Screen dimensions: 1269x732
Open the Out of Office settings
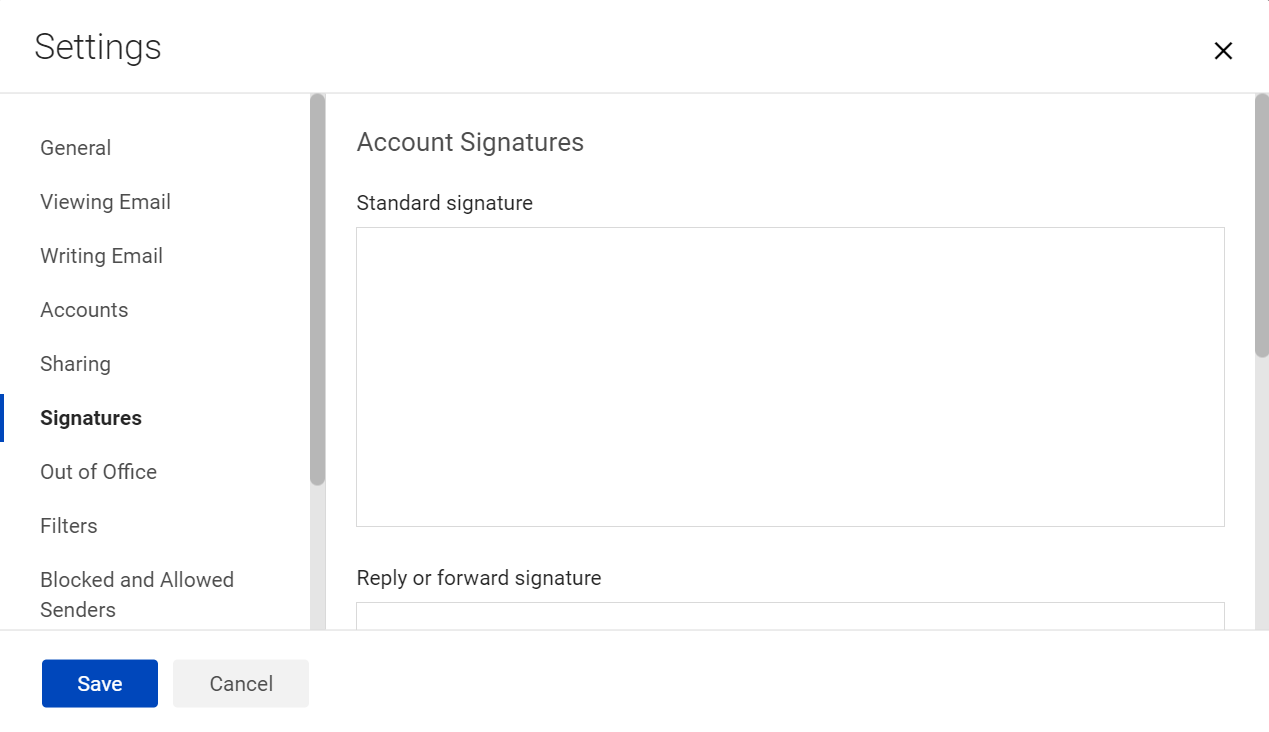(x=98, y=471)
